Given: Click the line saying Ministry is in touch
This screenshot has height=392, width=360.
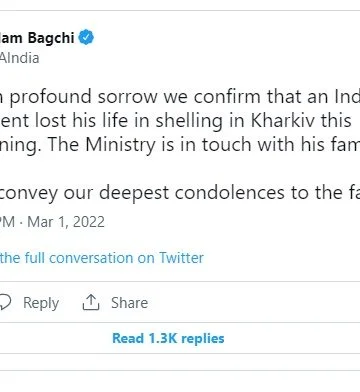Looking at the screenshot, I should click(x=180, y=145).
